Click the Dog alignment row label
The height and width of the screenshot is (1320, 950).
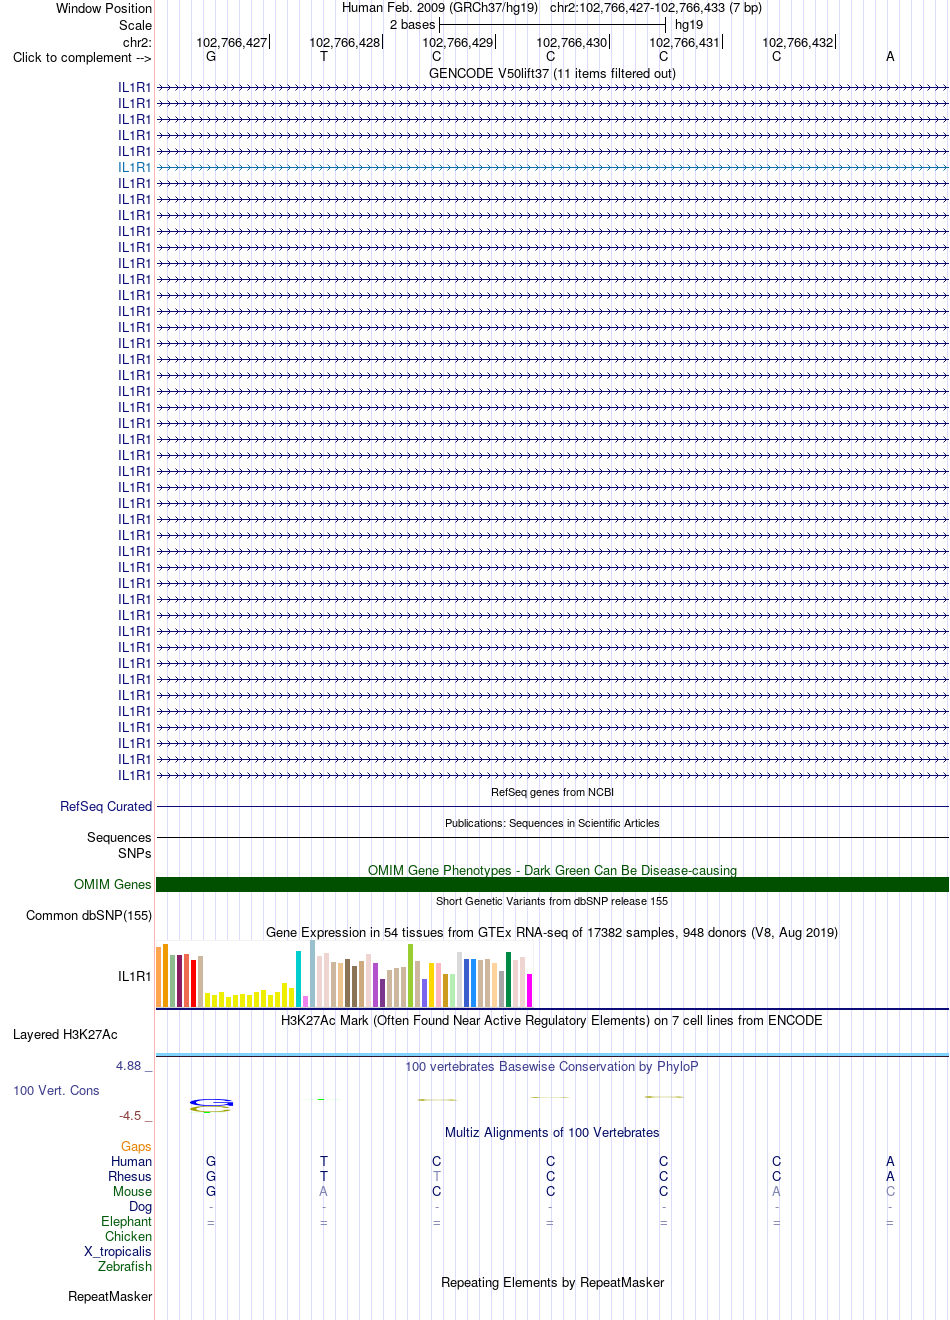(140, 1206)
